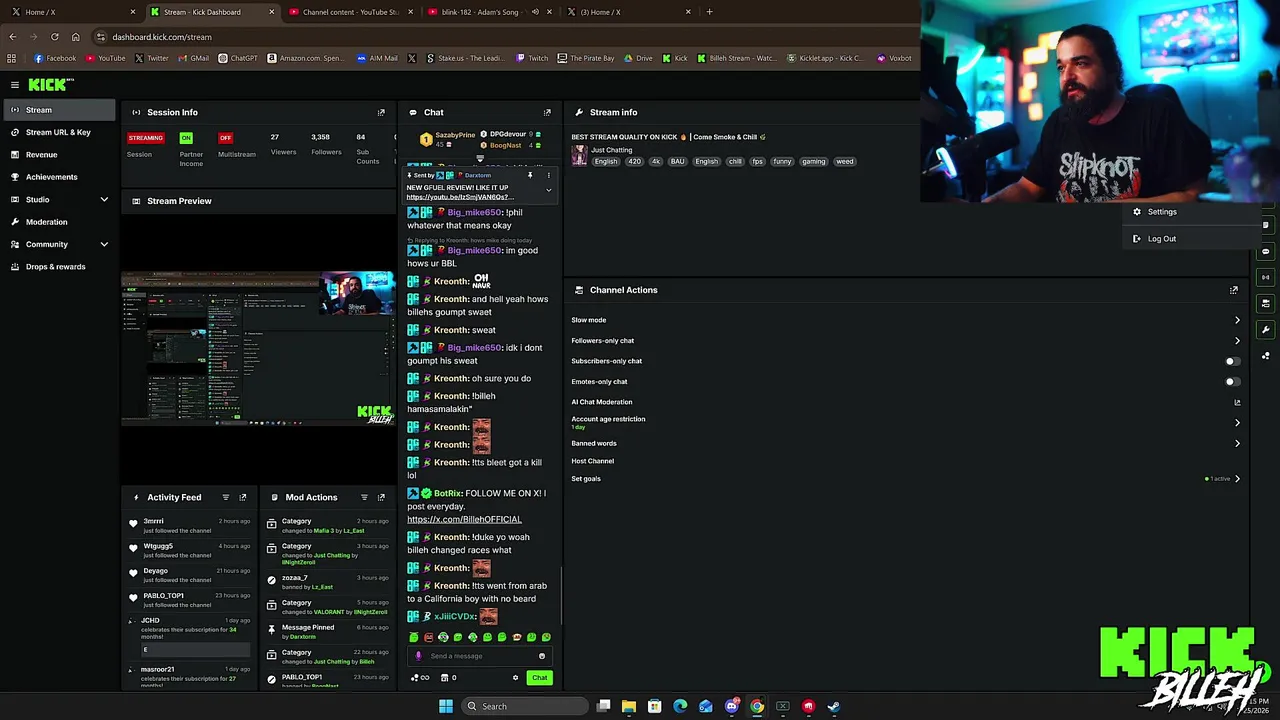Open Revenue in the sidebar
The height and width of the screenshot is (720, 1280).
(58, 154)
